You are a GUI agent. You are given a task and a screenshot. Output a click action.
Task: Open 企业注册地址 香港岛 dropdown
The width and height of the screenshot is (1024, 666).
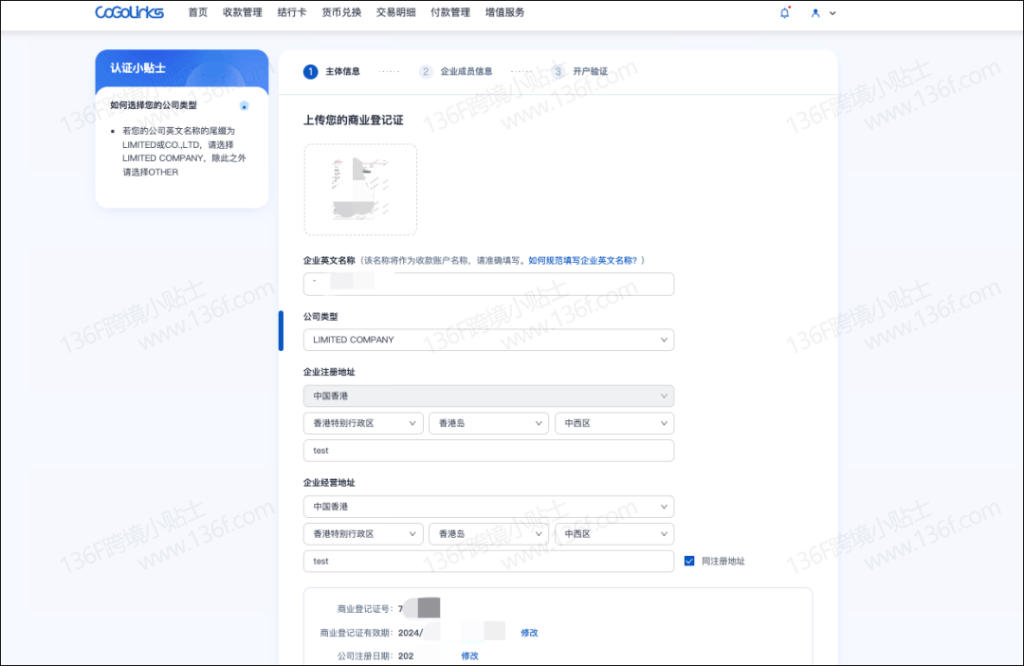(x=488, y=423)
